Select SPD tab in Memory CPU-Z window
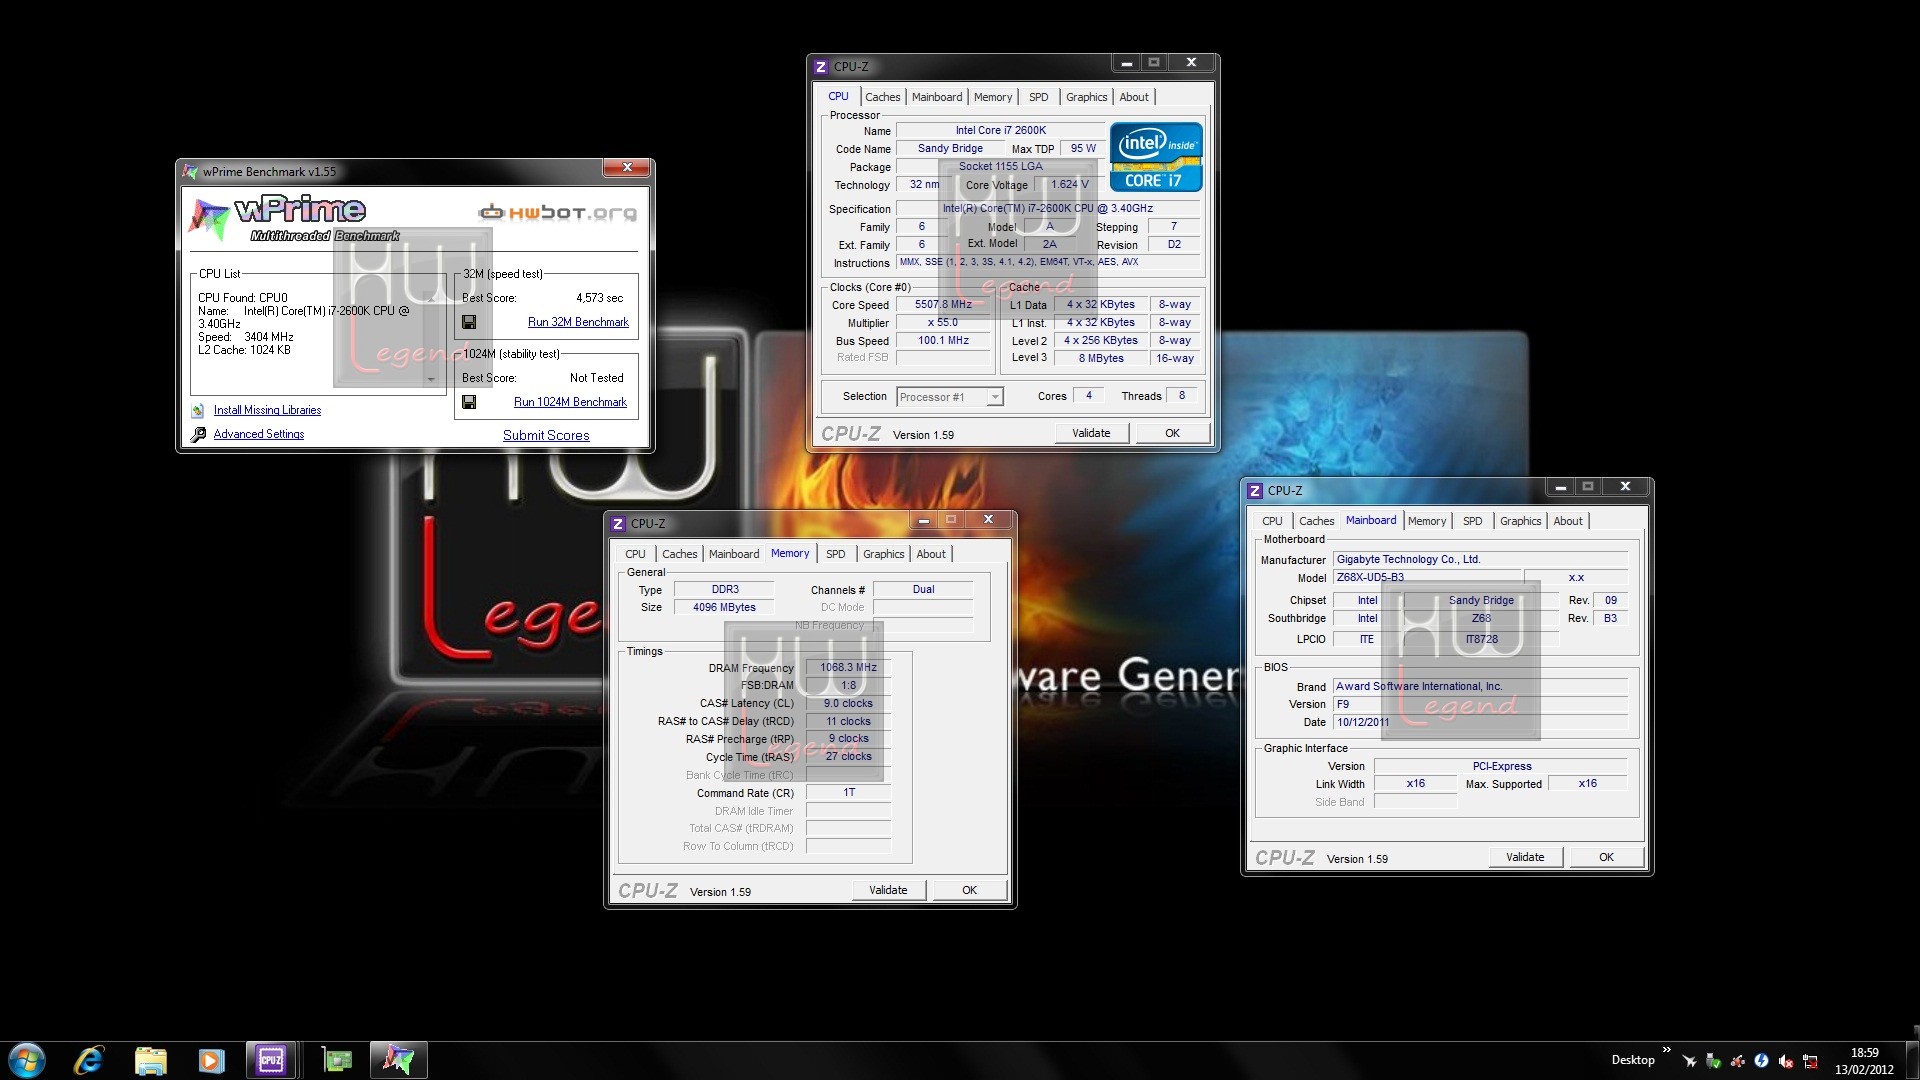Viewport: 1920px width, 1080px height. [x=836, y=554]
